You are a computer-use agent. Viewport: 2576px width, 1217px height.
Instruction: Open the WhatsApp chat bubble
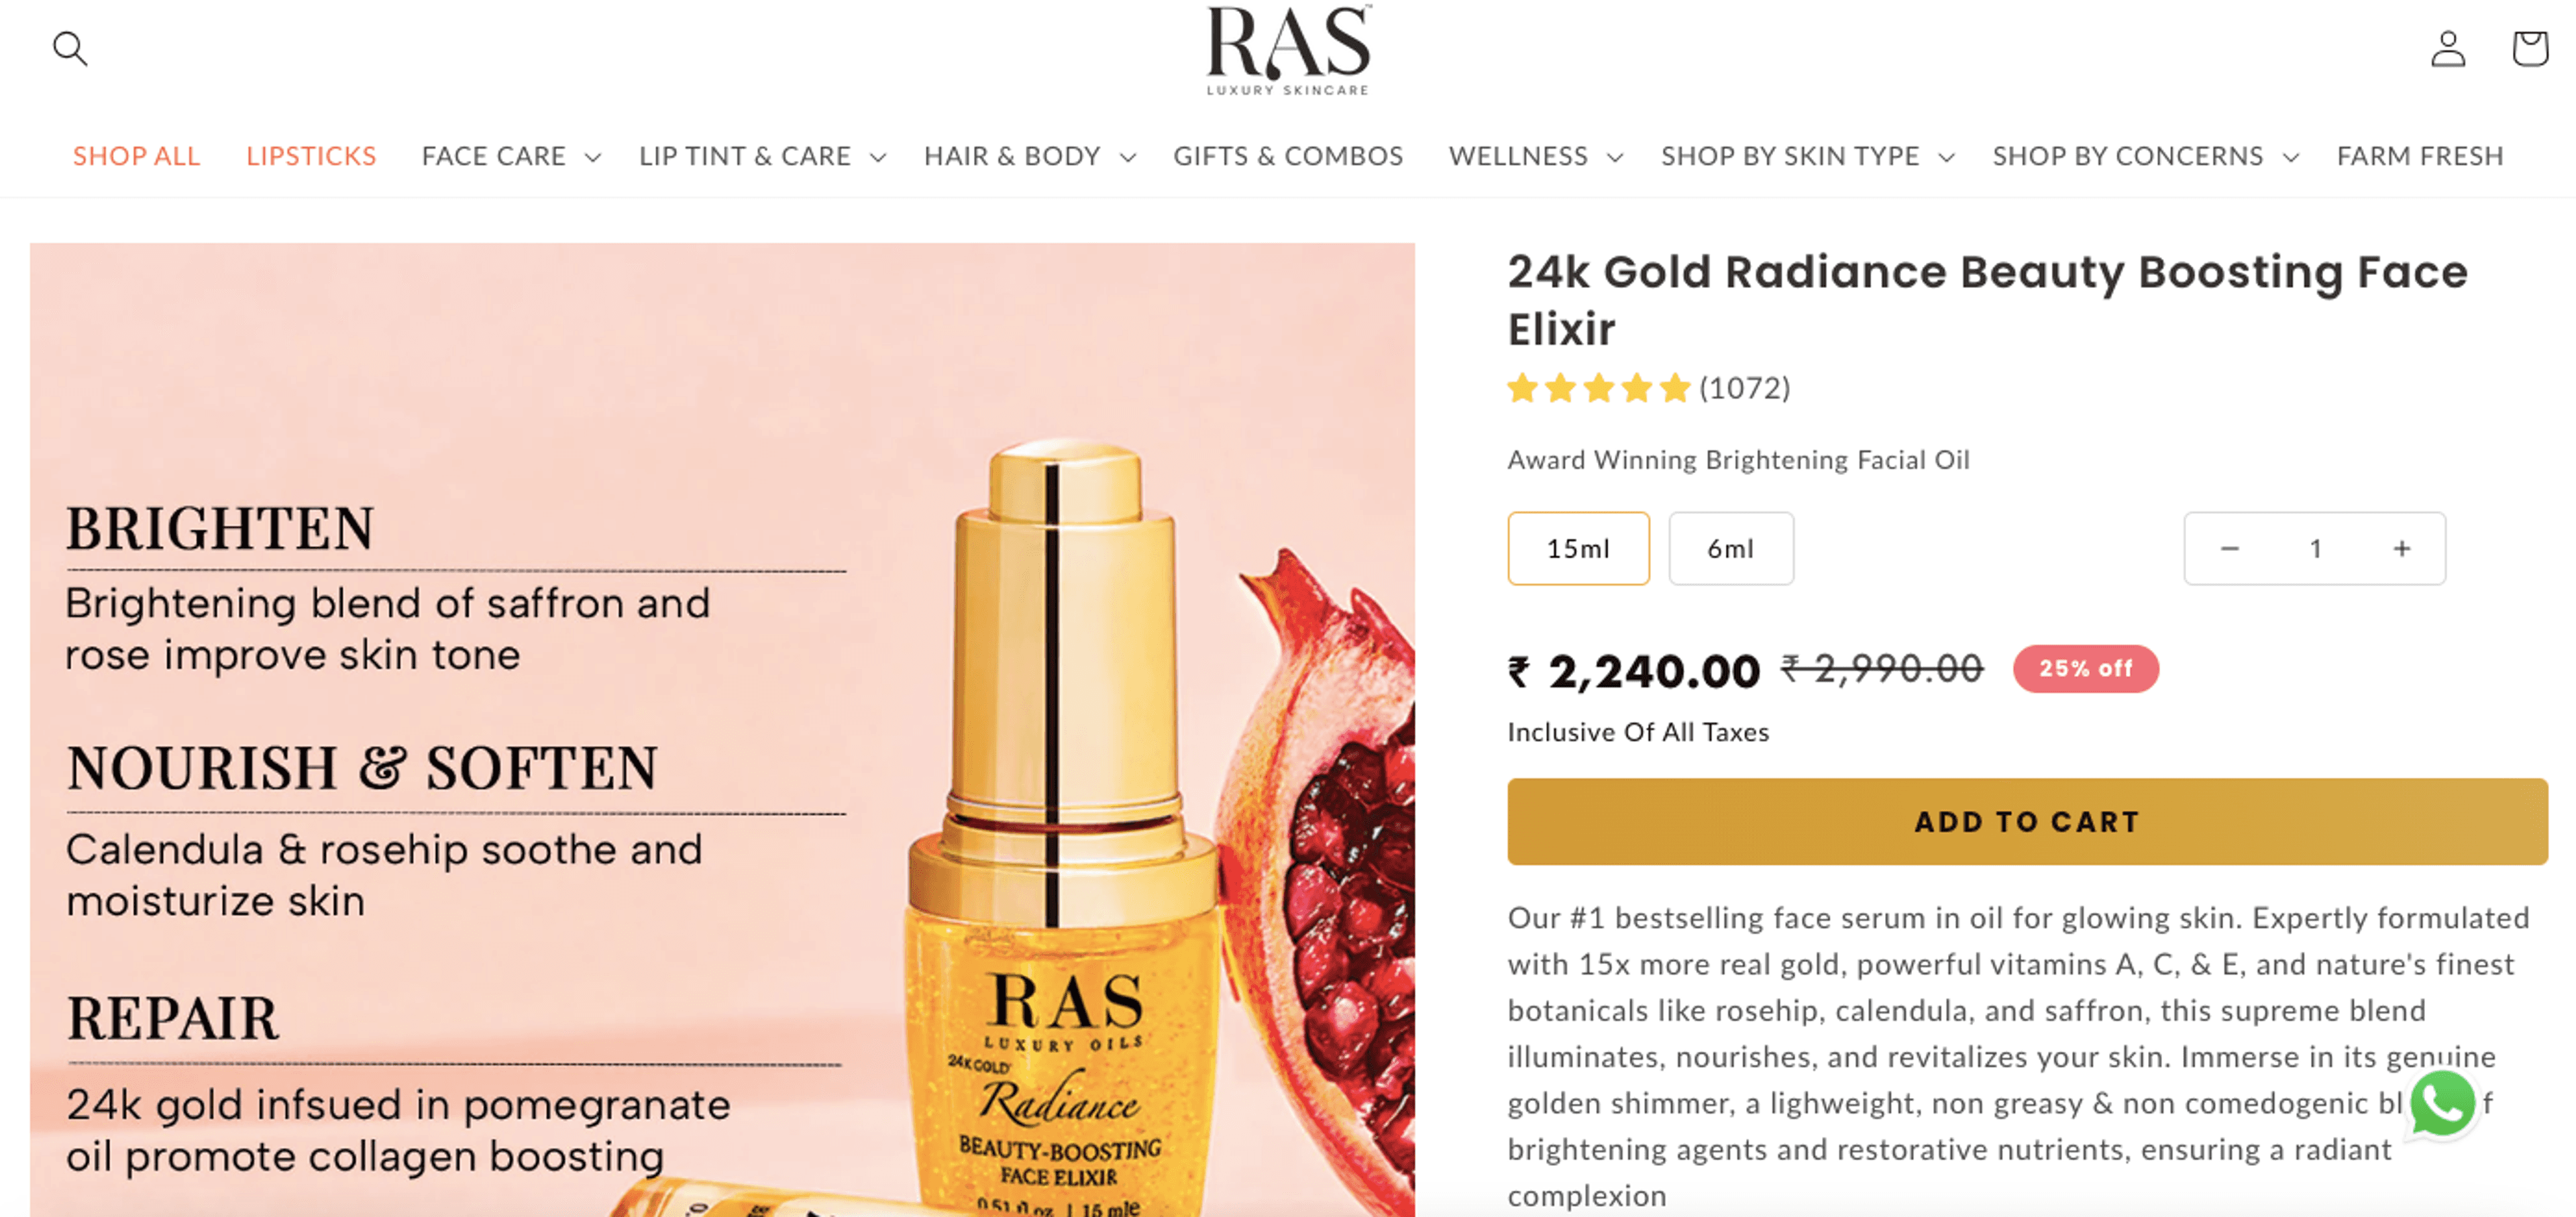pyautogui.click(x=2443, y=1104)
